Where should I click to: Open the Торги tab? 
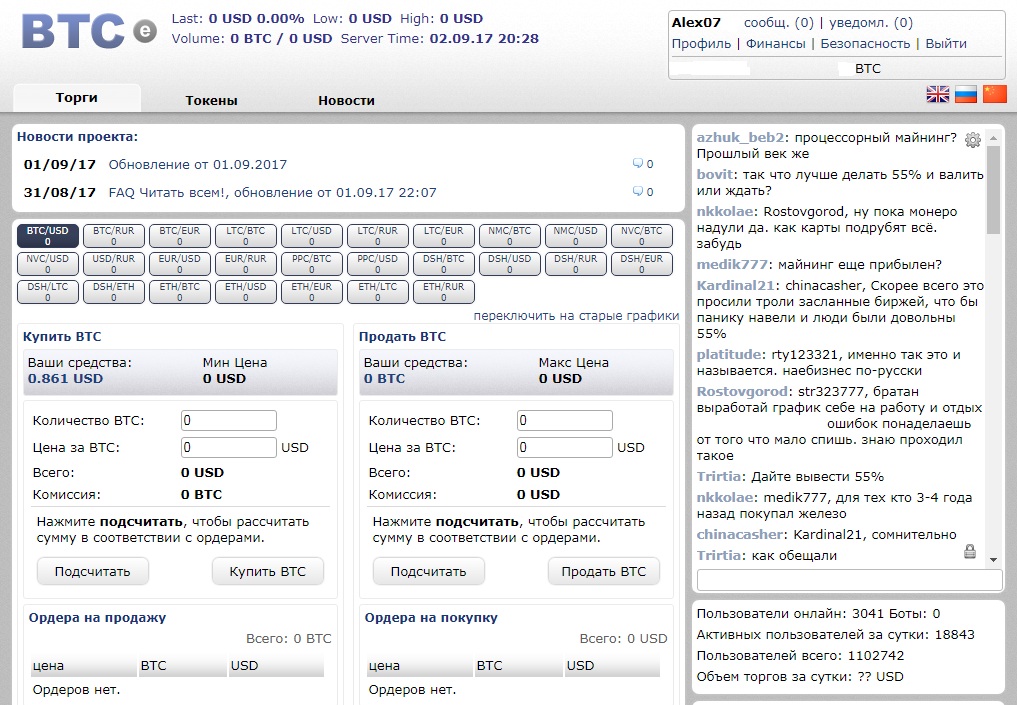coord(77,98)
